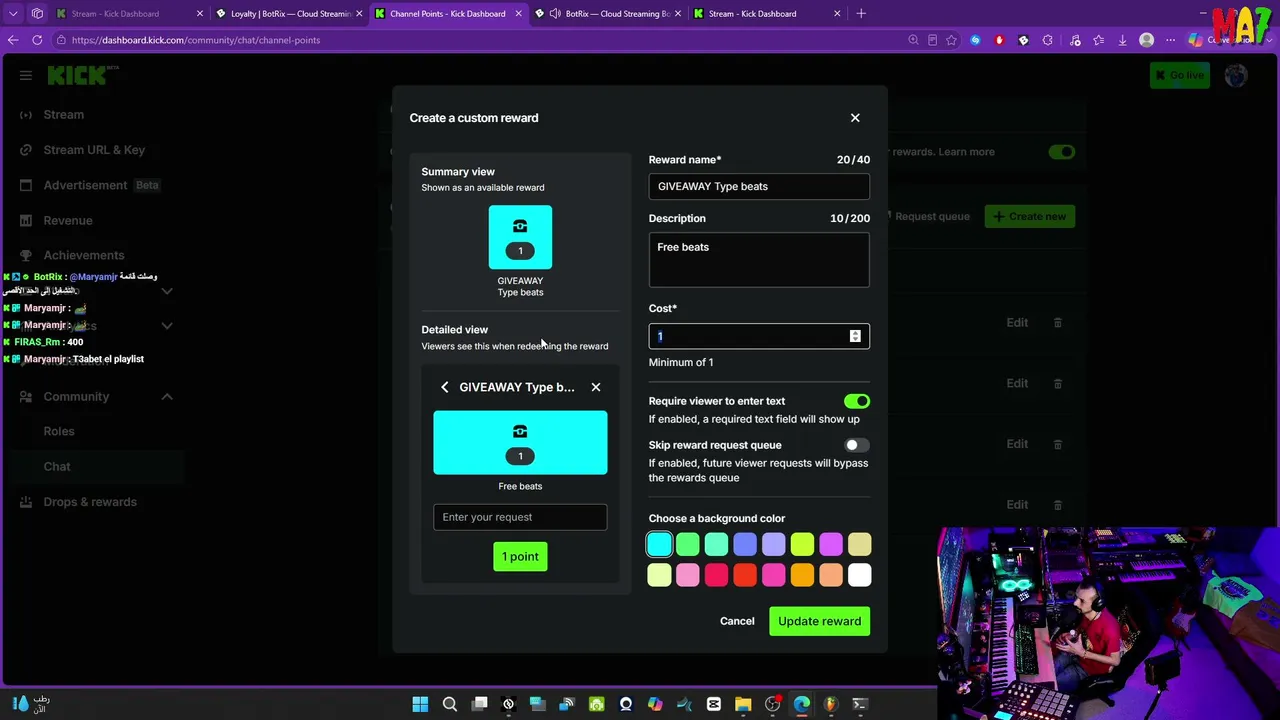This screenshot has height=720, width=1280.
Task: Open the Achievements section
Action: point(84,255)
